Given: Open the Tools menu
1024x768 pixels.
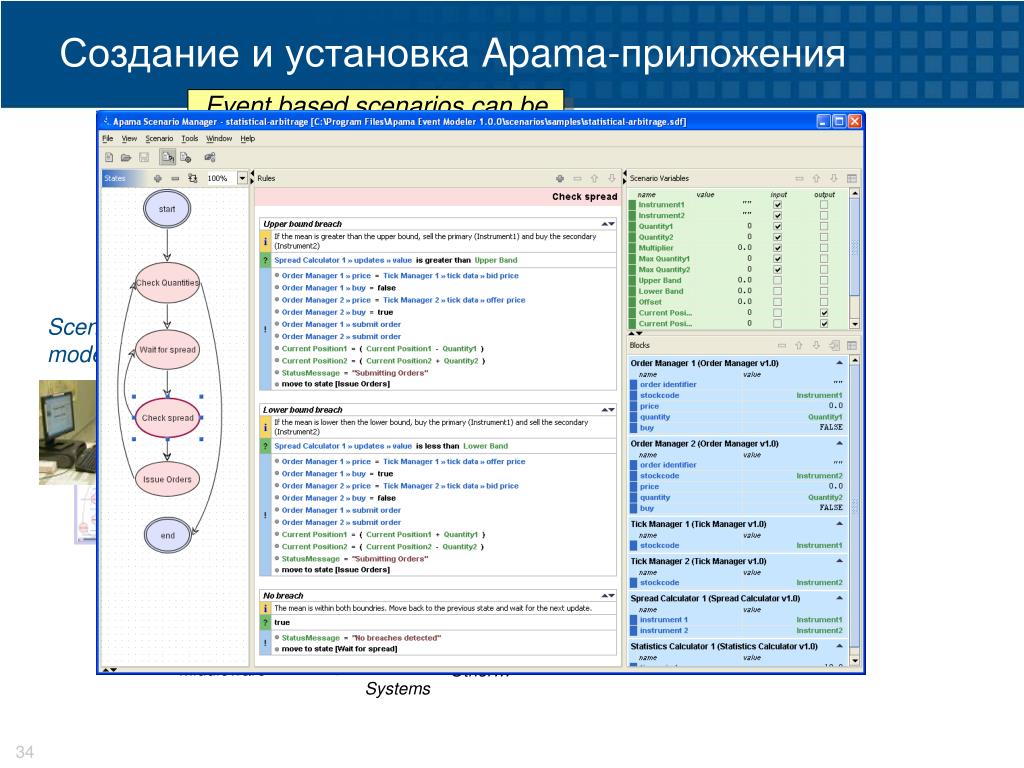Looking at the screenshot, I should pyautogui.click(x=189, y=138).
